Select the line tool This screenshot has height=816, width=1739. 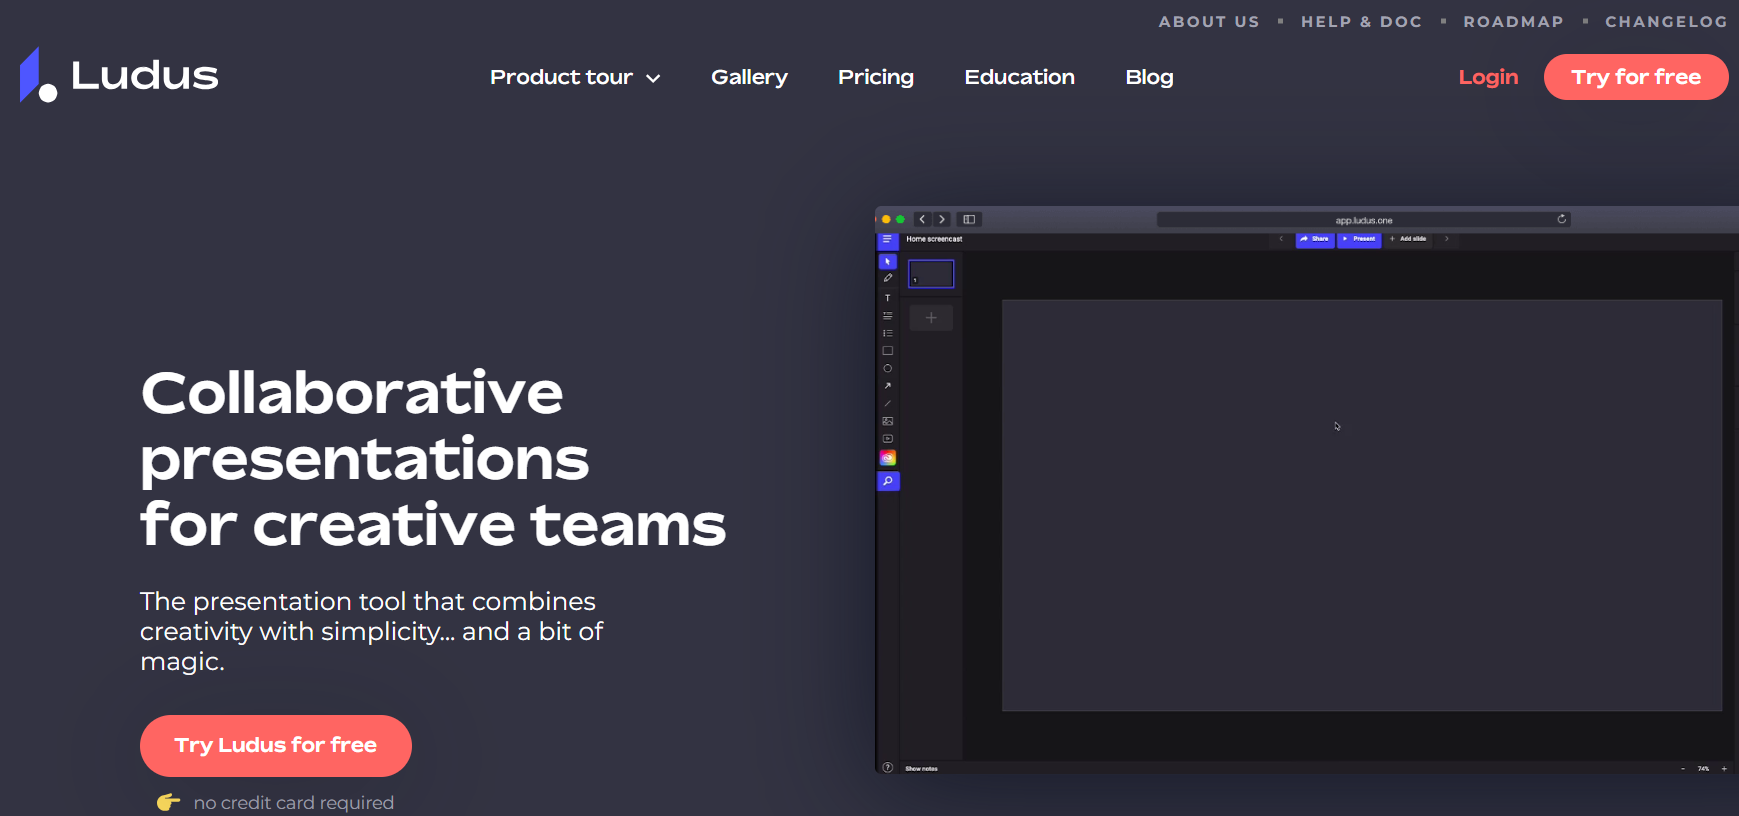pyautogui.click(x=887, y=403)
